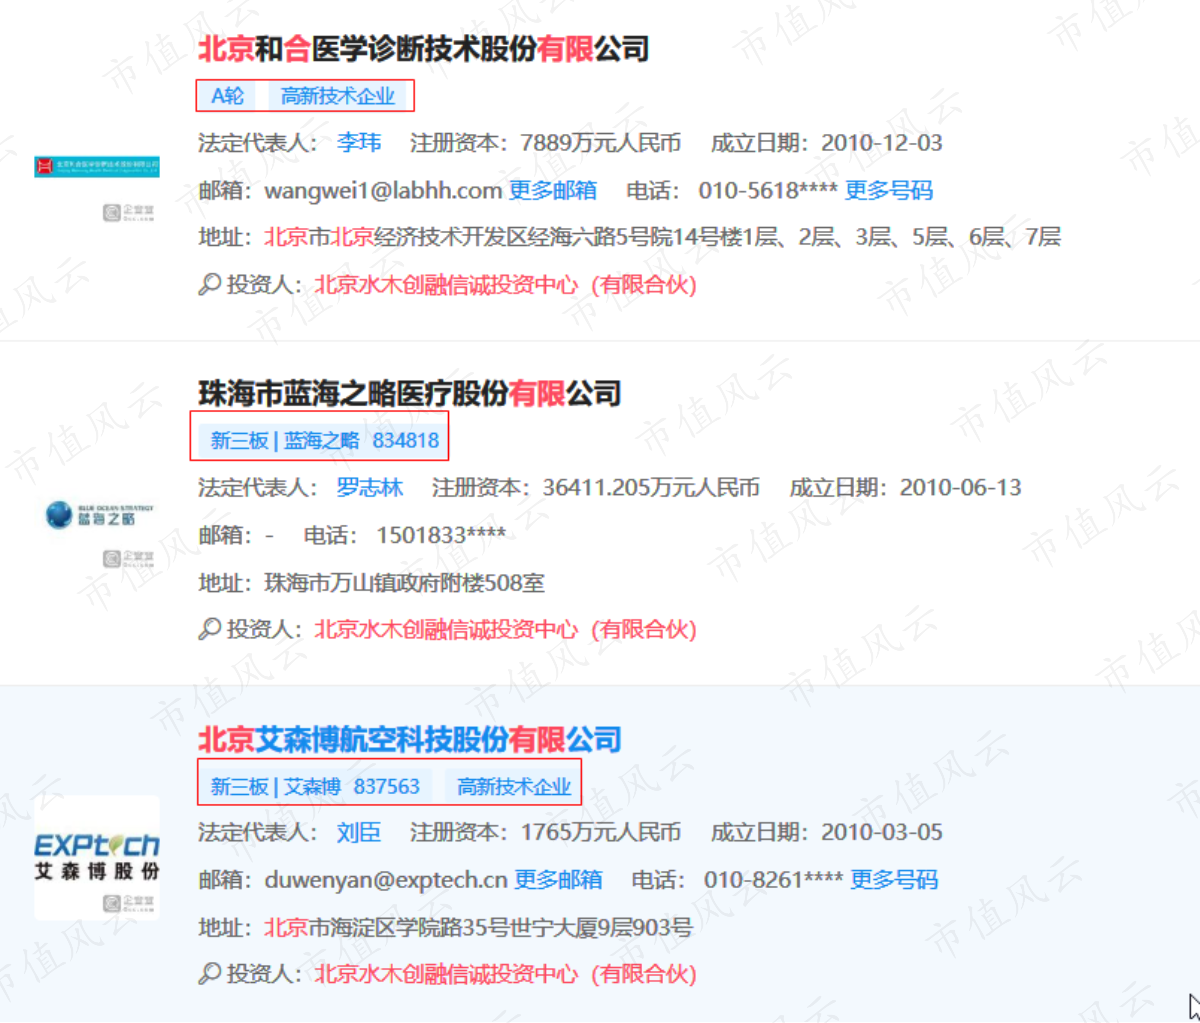Click search icon beside 投资人 in 北京和合医学 card
The height and width of the screenshot is (1023, 1200).
(x=209, y=285)
